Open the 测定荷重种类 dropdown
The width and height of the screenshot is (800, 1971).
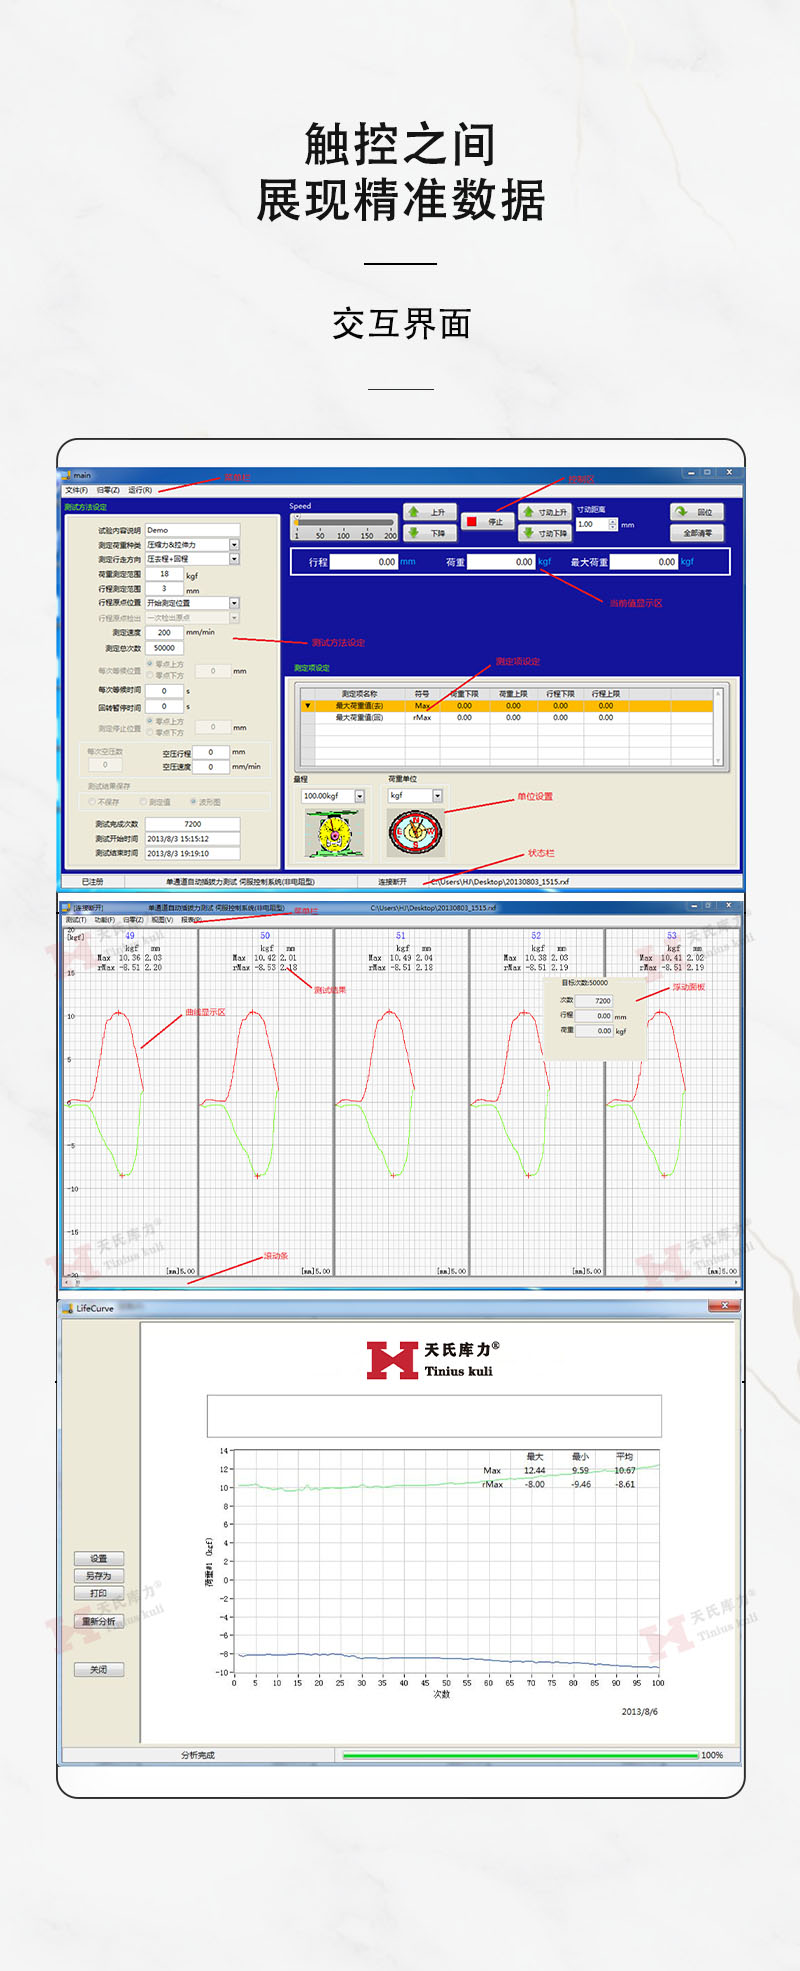pyautogui.click(x=234, y=545)
